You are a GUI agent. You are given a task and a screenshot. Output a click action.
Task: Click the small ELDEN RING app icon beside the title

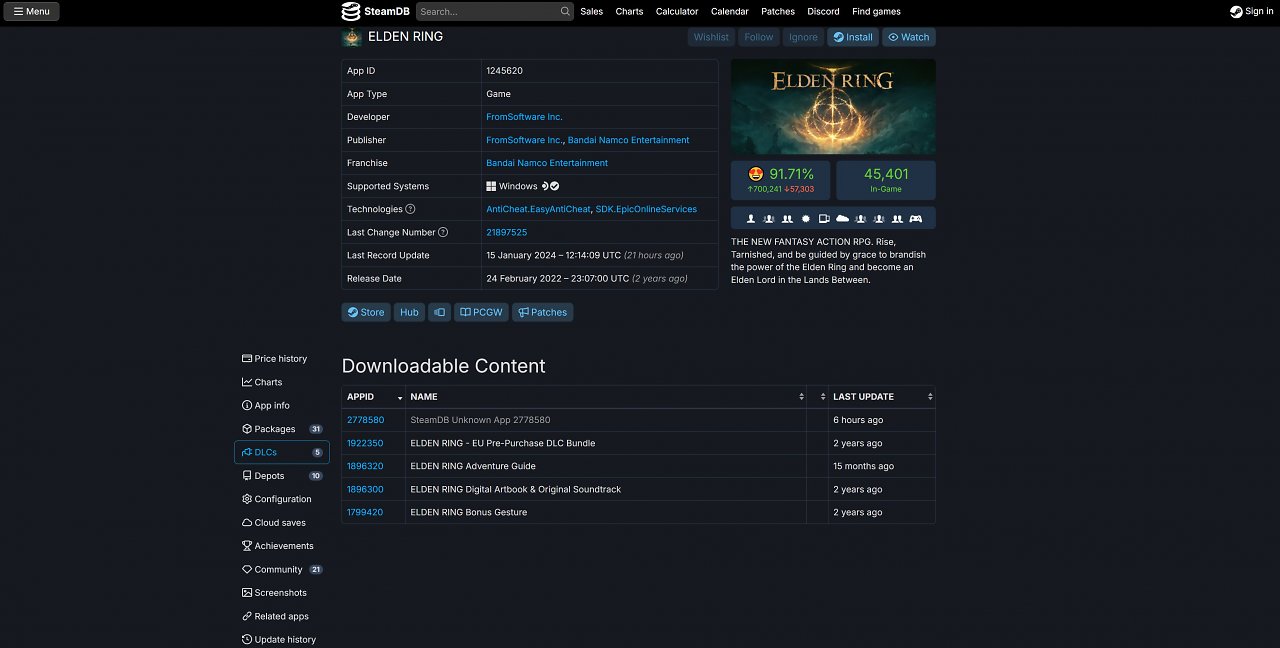[x=352, y=37]
